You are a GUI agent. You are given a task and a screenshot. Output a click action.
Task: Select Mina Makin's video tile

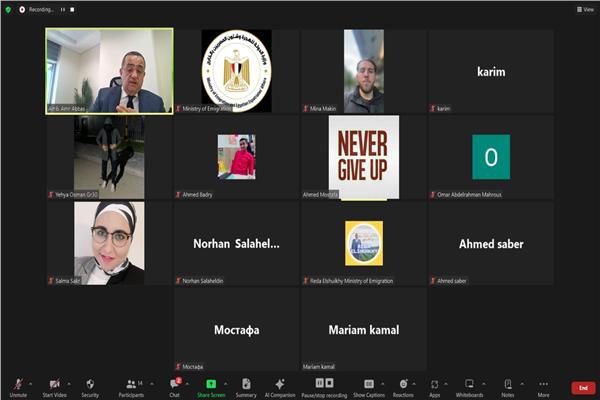click(x=364, y=71)
